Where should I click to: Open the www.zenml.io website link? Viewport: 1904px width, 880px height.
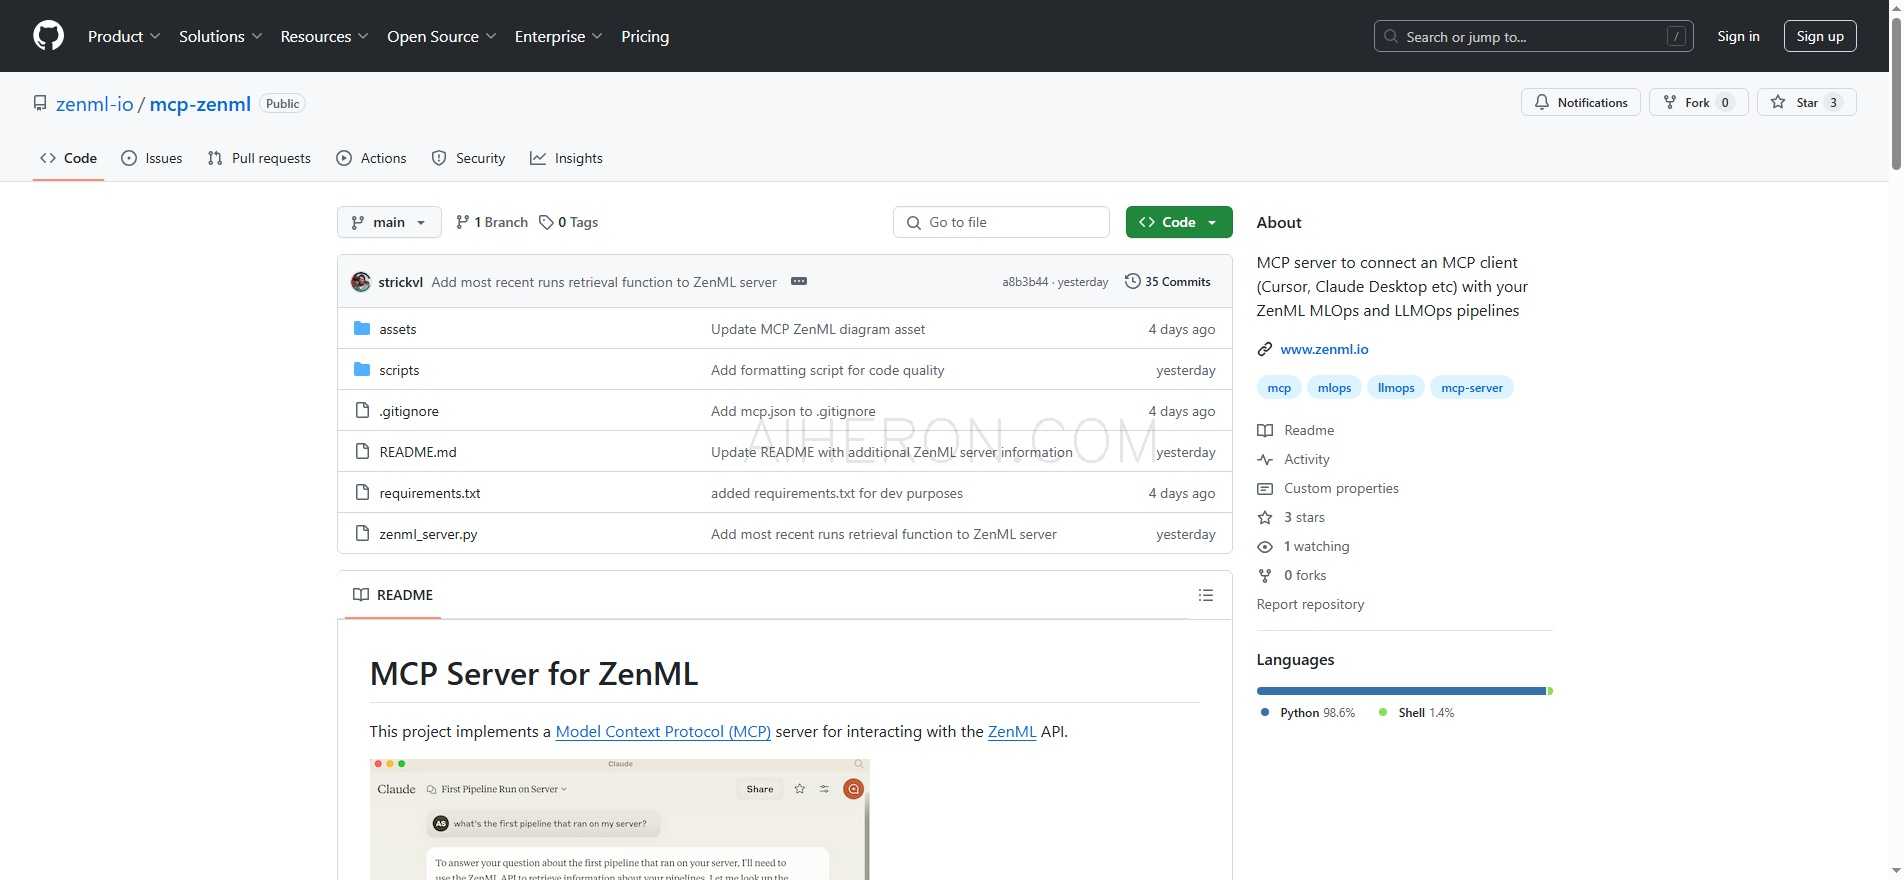click(1324, 349)
